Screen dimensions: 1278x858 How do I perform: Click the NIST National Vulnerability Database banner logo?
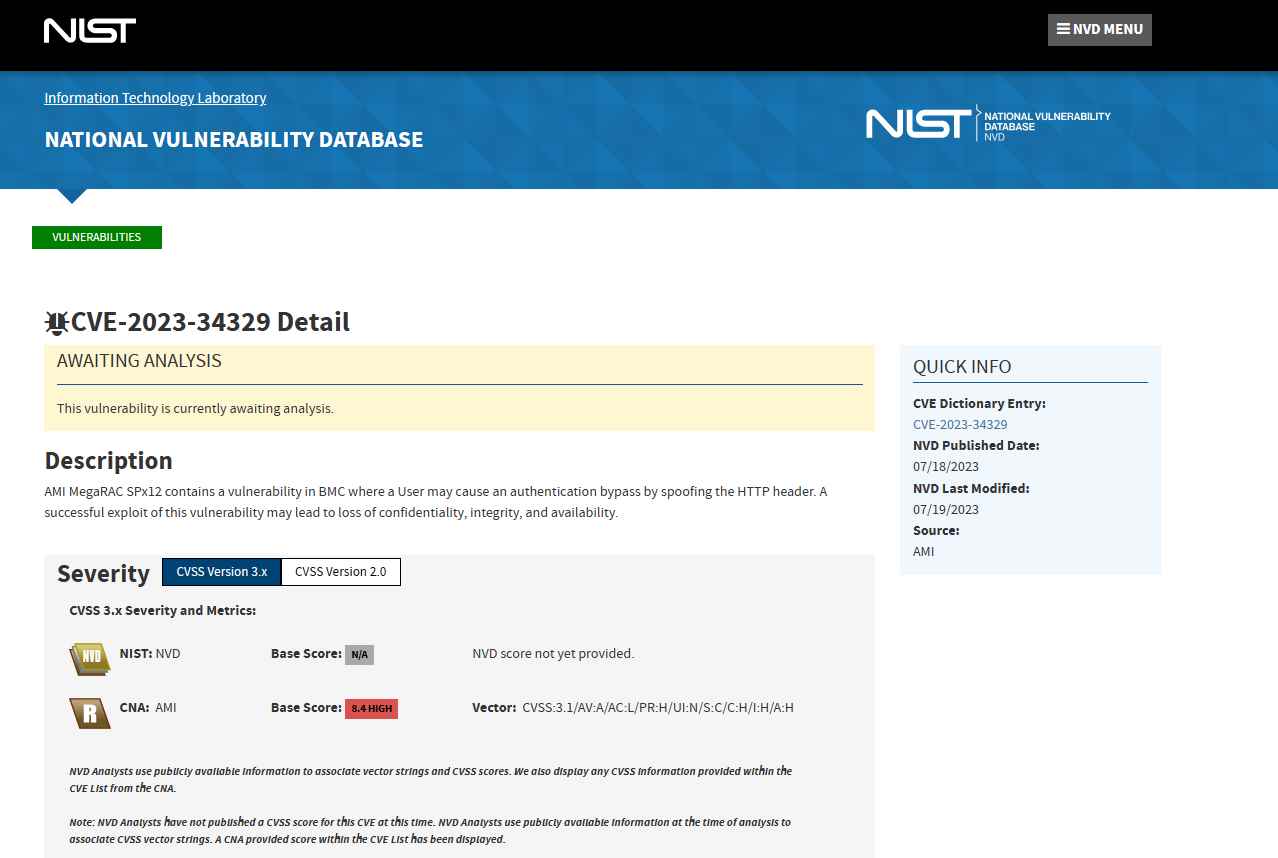tap(988, 124)
